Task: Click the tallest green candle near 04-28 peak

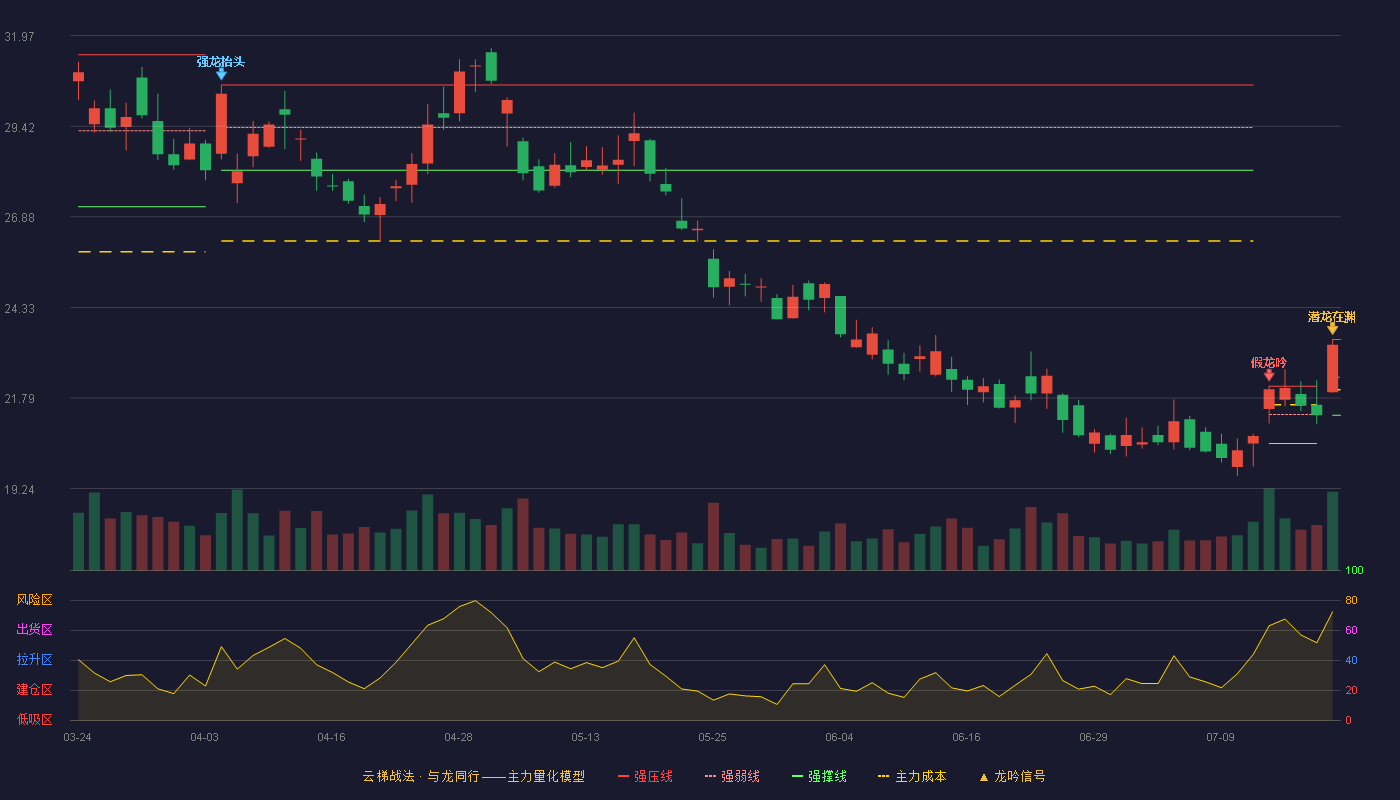Action: [x=491, y=66]
